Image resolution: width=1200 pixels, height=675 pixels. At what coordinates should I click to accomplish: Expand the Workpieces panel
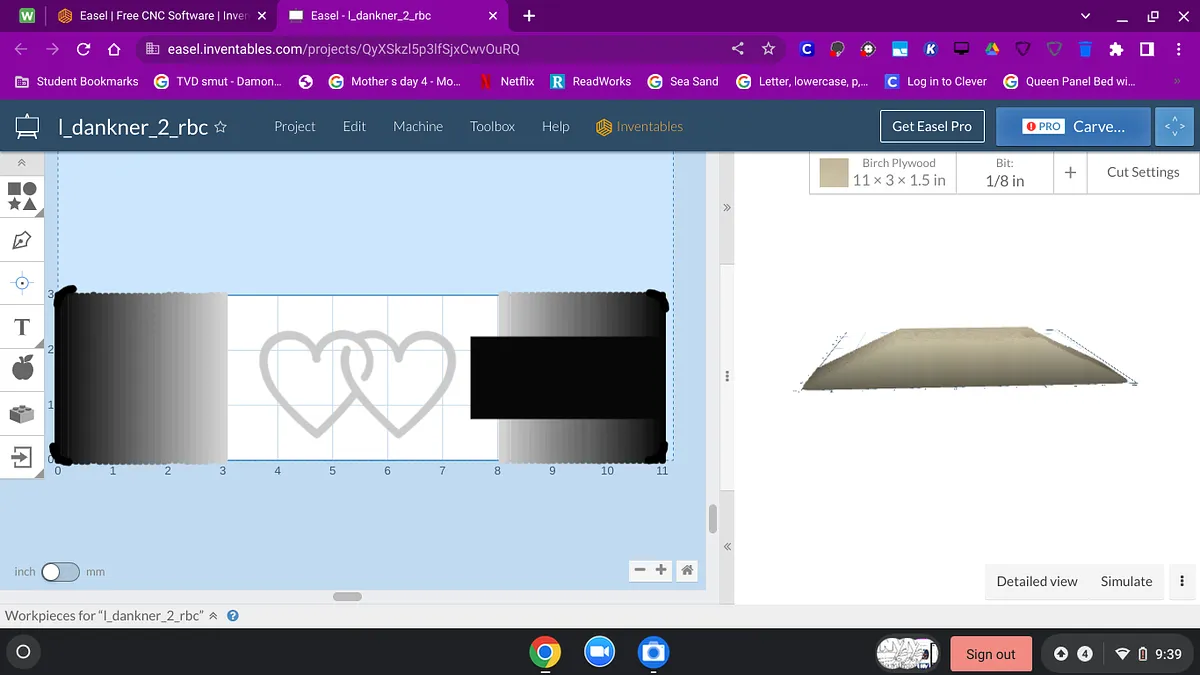[213, 616]
